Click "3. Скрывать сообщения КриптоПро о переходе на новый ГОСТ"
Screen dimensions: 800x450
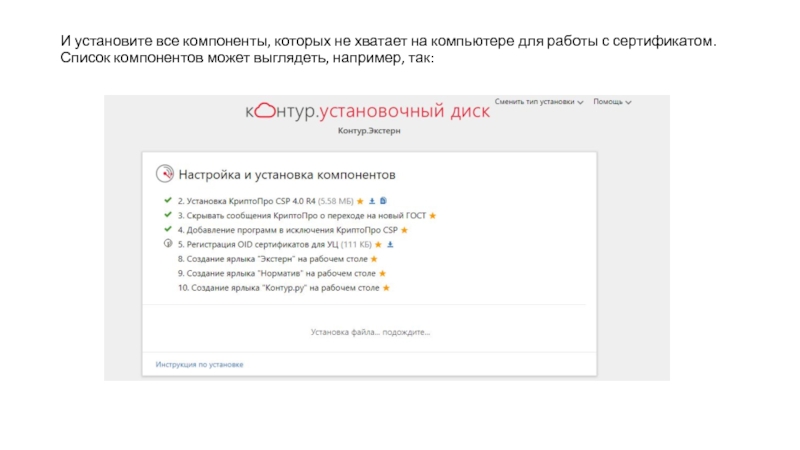302,216
